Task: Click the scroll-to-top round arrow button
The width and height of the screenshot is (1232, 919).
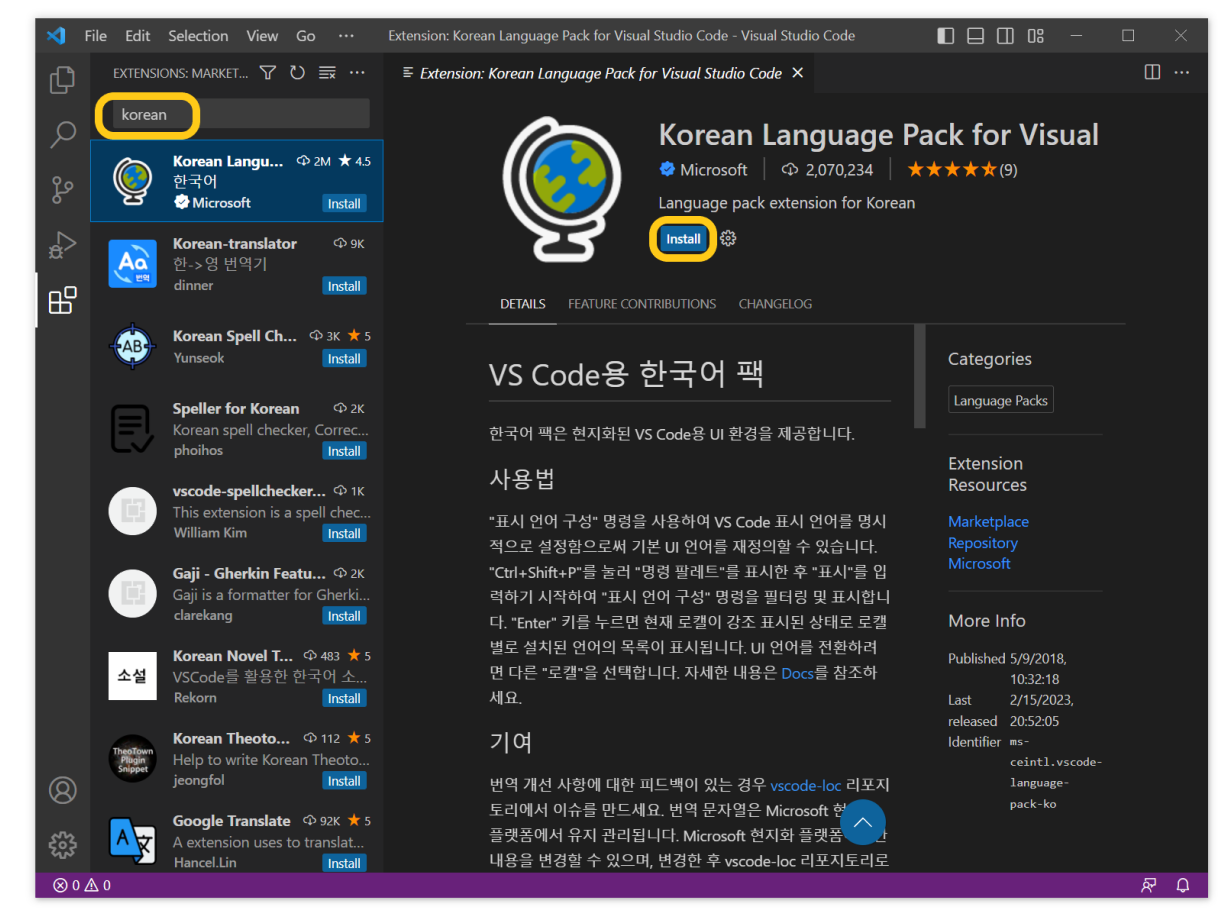Action: 863,823
